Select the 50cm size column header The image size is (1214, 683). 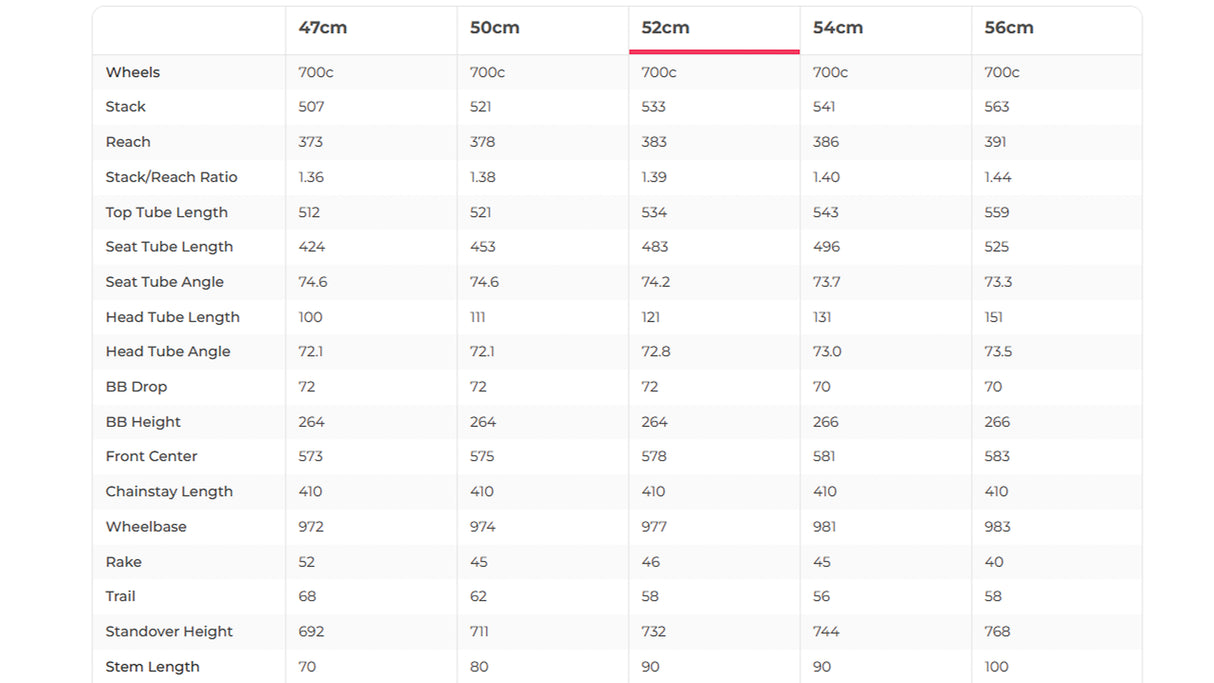pos(495,28)
